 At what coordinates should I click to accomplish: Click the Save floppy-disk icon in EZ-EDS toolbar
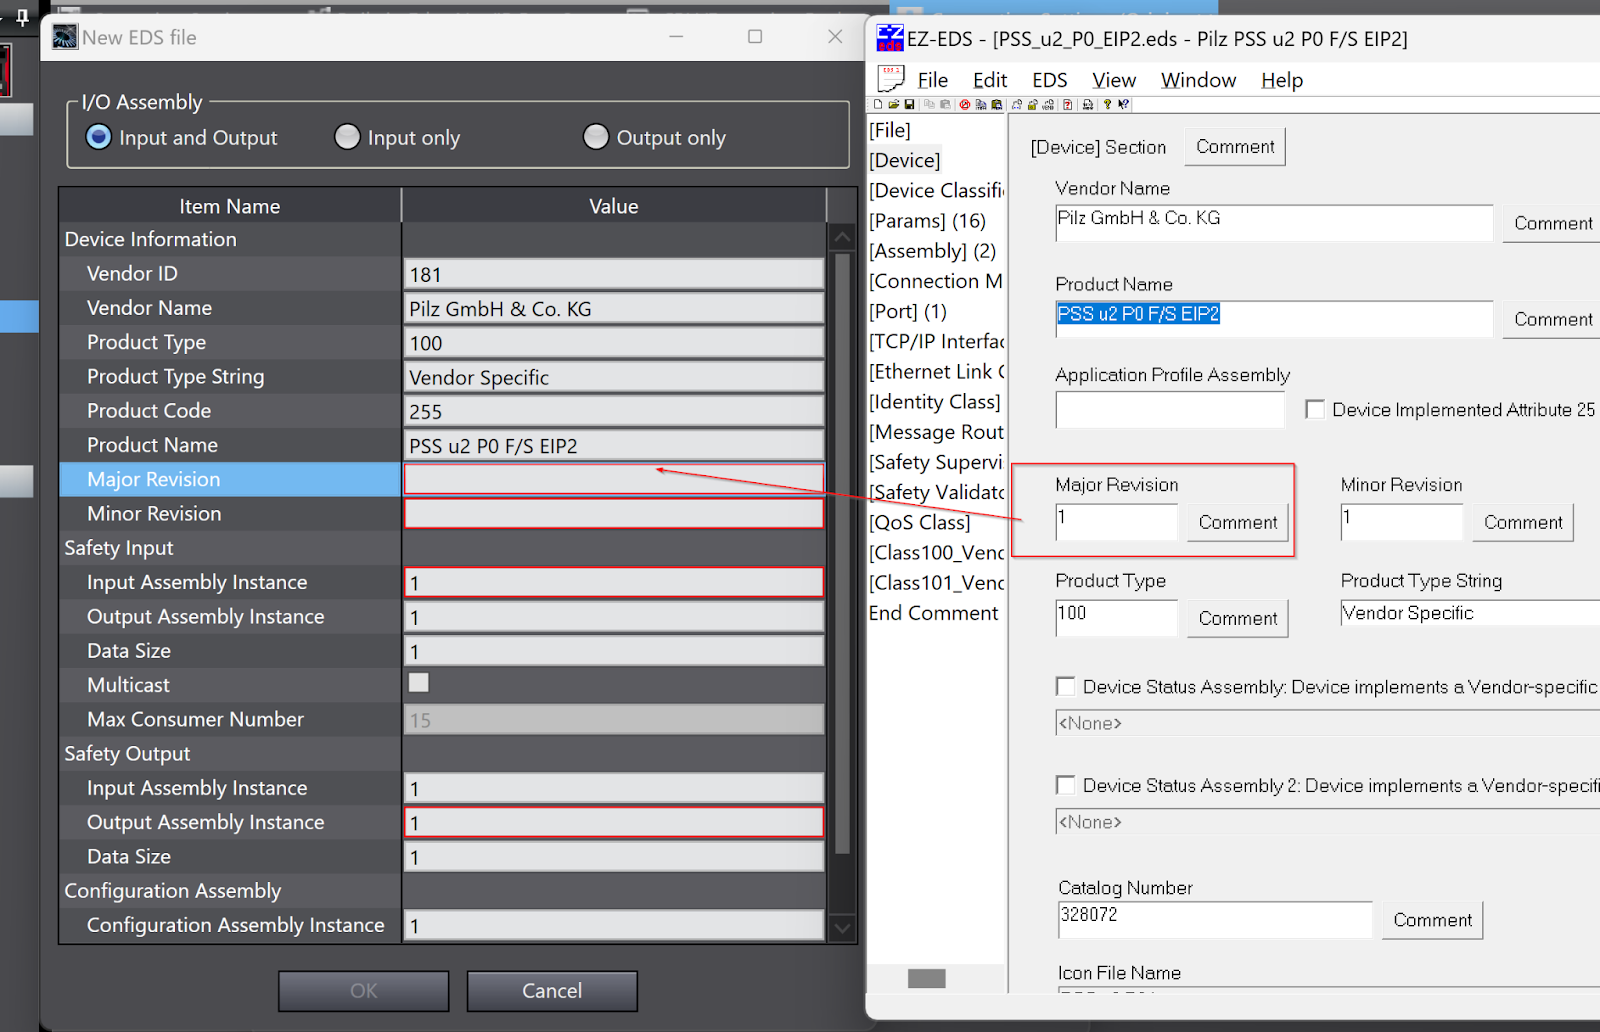click(909, 104)
